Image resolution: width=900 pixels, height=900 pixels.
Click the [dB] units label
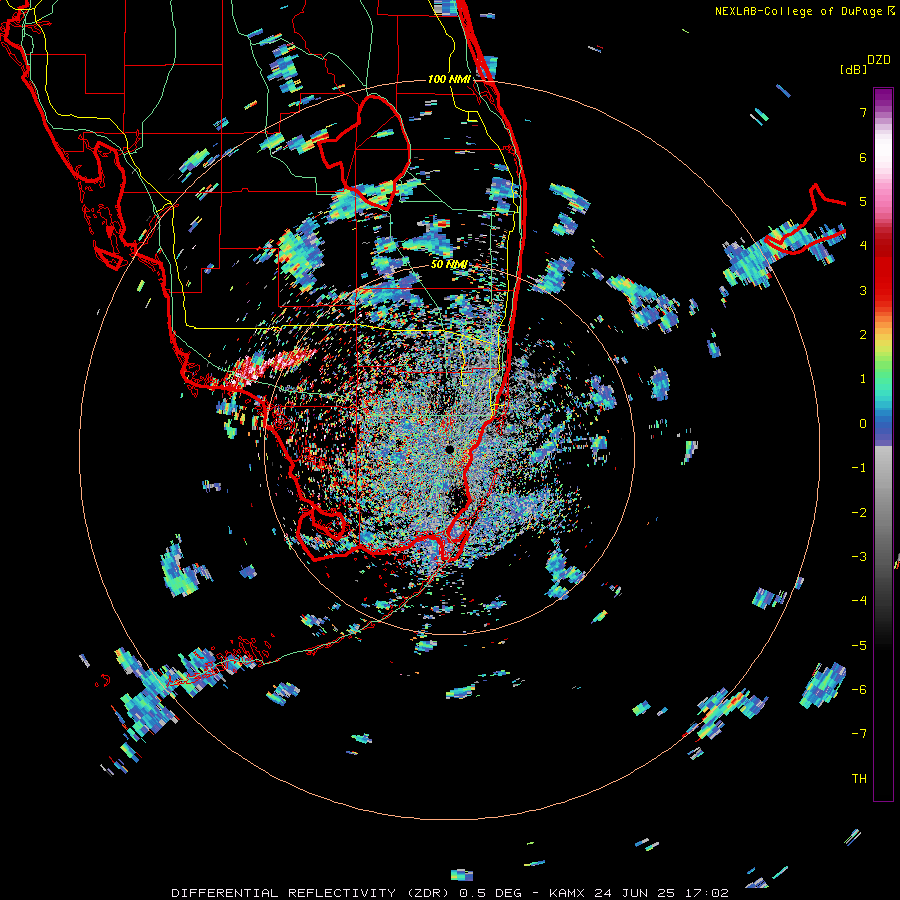[x=853, y=69]
